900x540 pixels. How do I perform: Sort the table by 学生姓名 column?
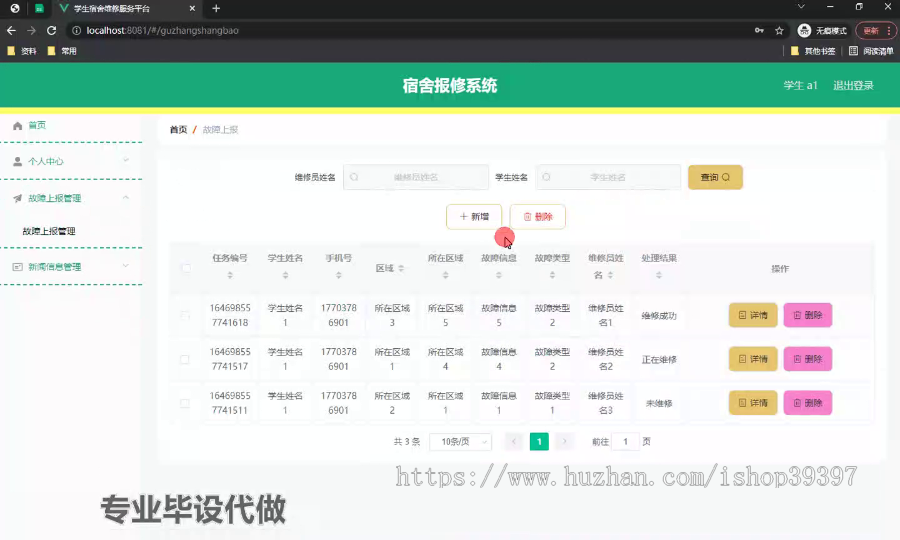point(285,275)
